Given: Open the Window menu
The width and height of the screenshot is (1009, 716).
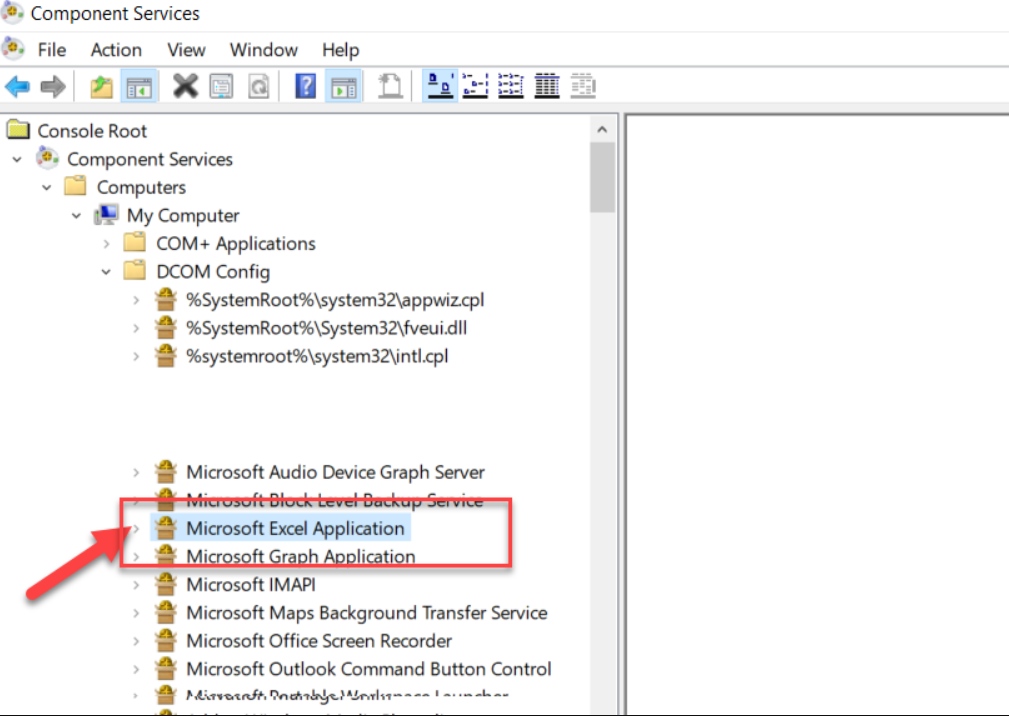Looking at the screenshot, I should point(264,50).
